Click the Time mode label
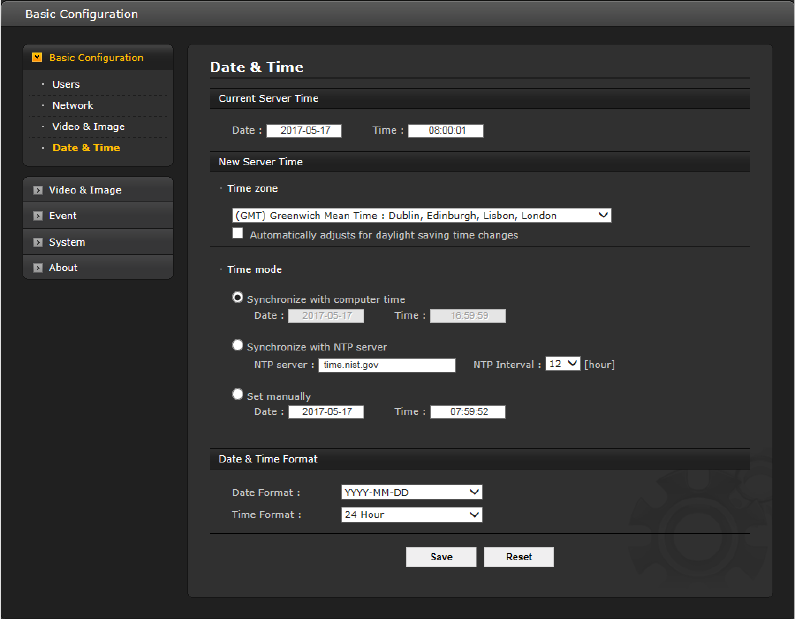The width and height of the screenshot is (795, 619). point(254,270)
